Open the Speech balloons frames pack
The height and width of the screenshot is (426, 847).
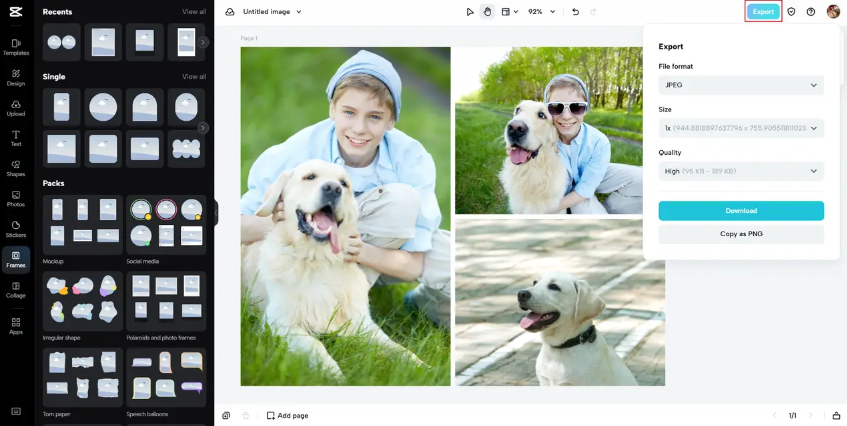[166, 377]
